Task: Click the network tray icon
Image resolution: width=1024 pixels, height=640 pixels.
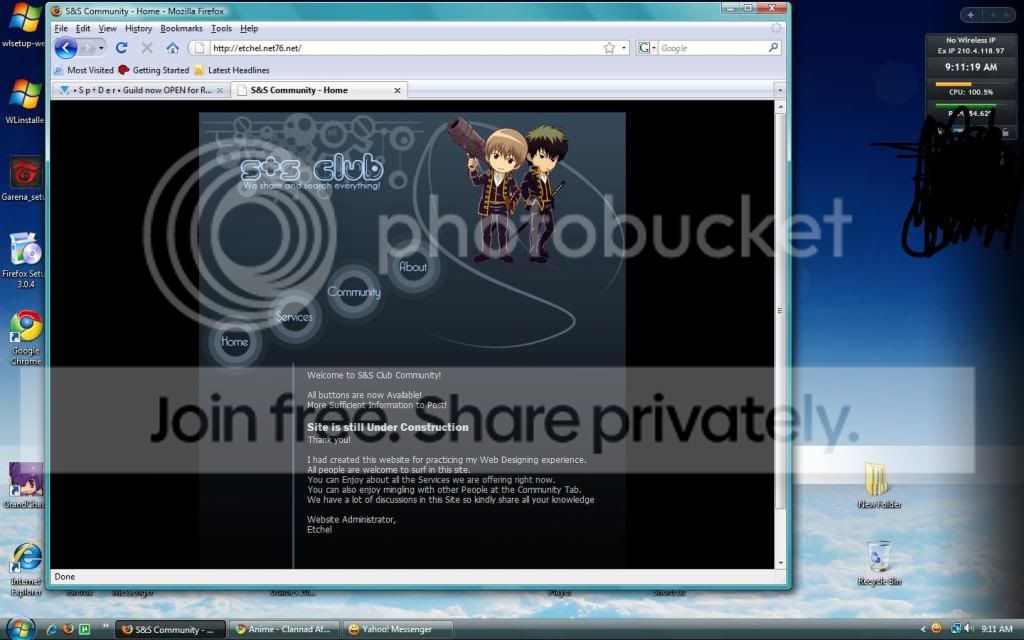Action: (x=956, y=629)
